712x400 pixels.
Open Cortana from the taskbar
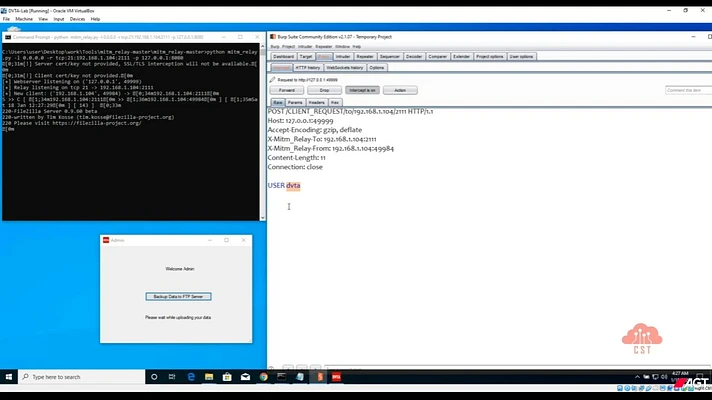tap(154, 377)
